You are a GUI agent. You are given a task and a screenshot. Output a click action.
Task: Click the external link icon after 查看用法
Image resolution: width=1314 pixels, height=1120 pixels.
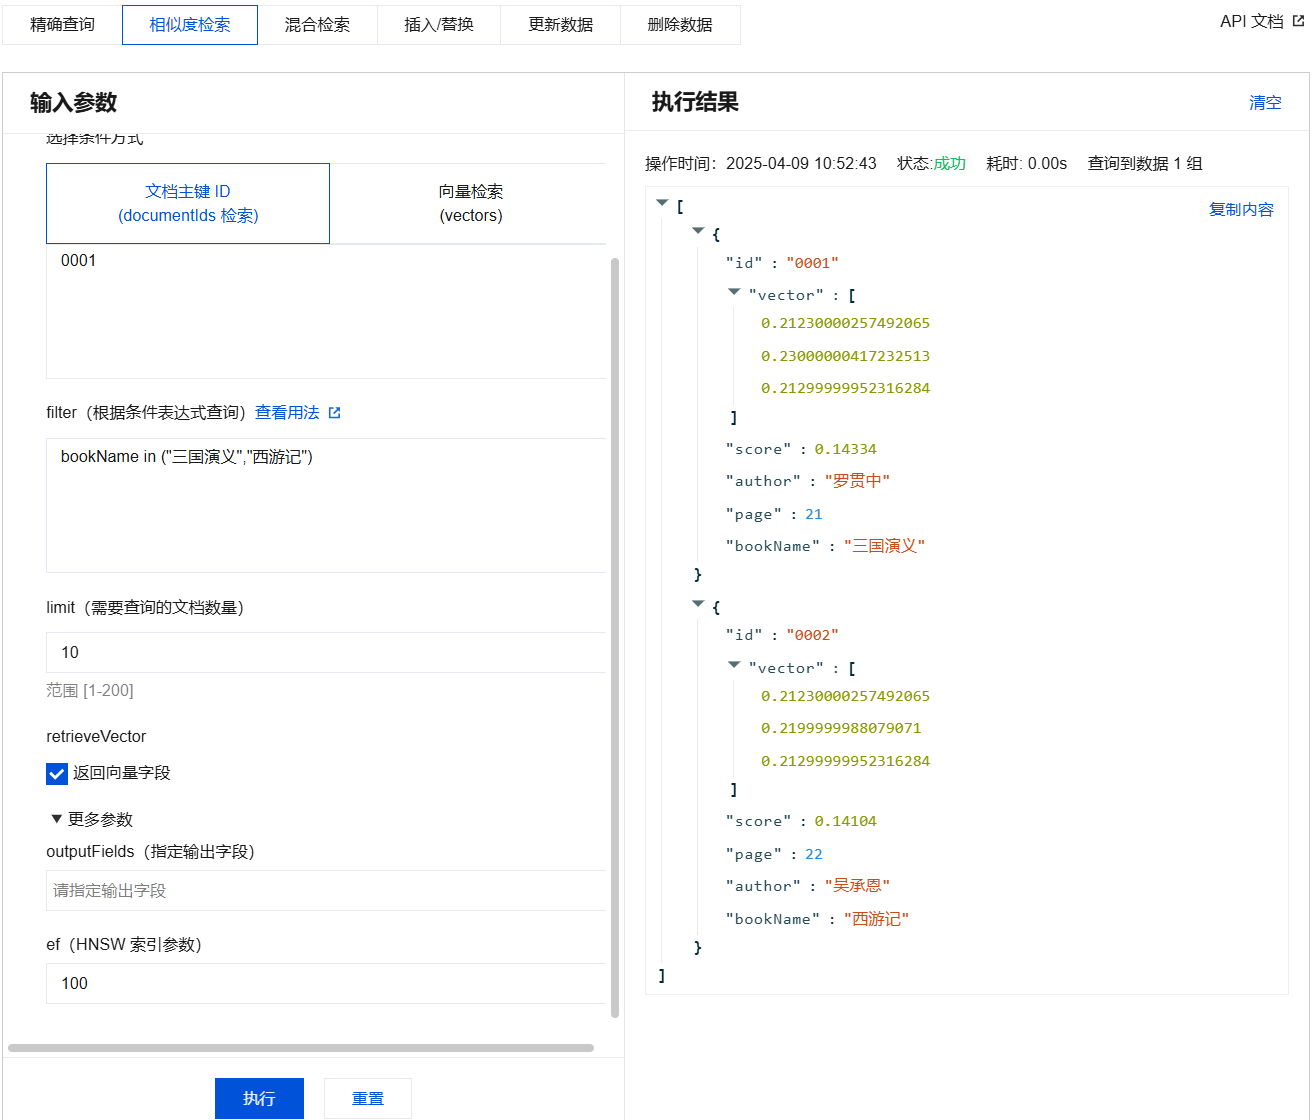[334, 413]
